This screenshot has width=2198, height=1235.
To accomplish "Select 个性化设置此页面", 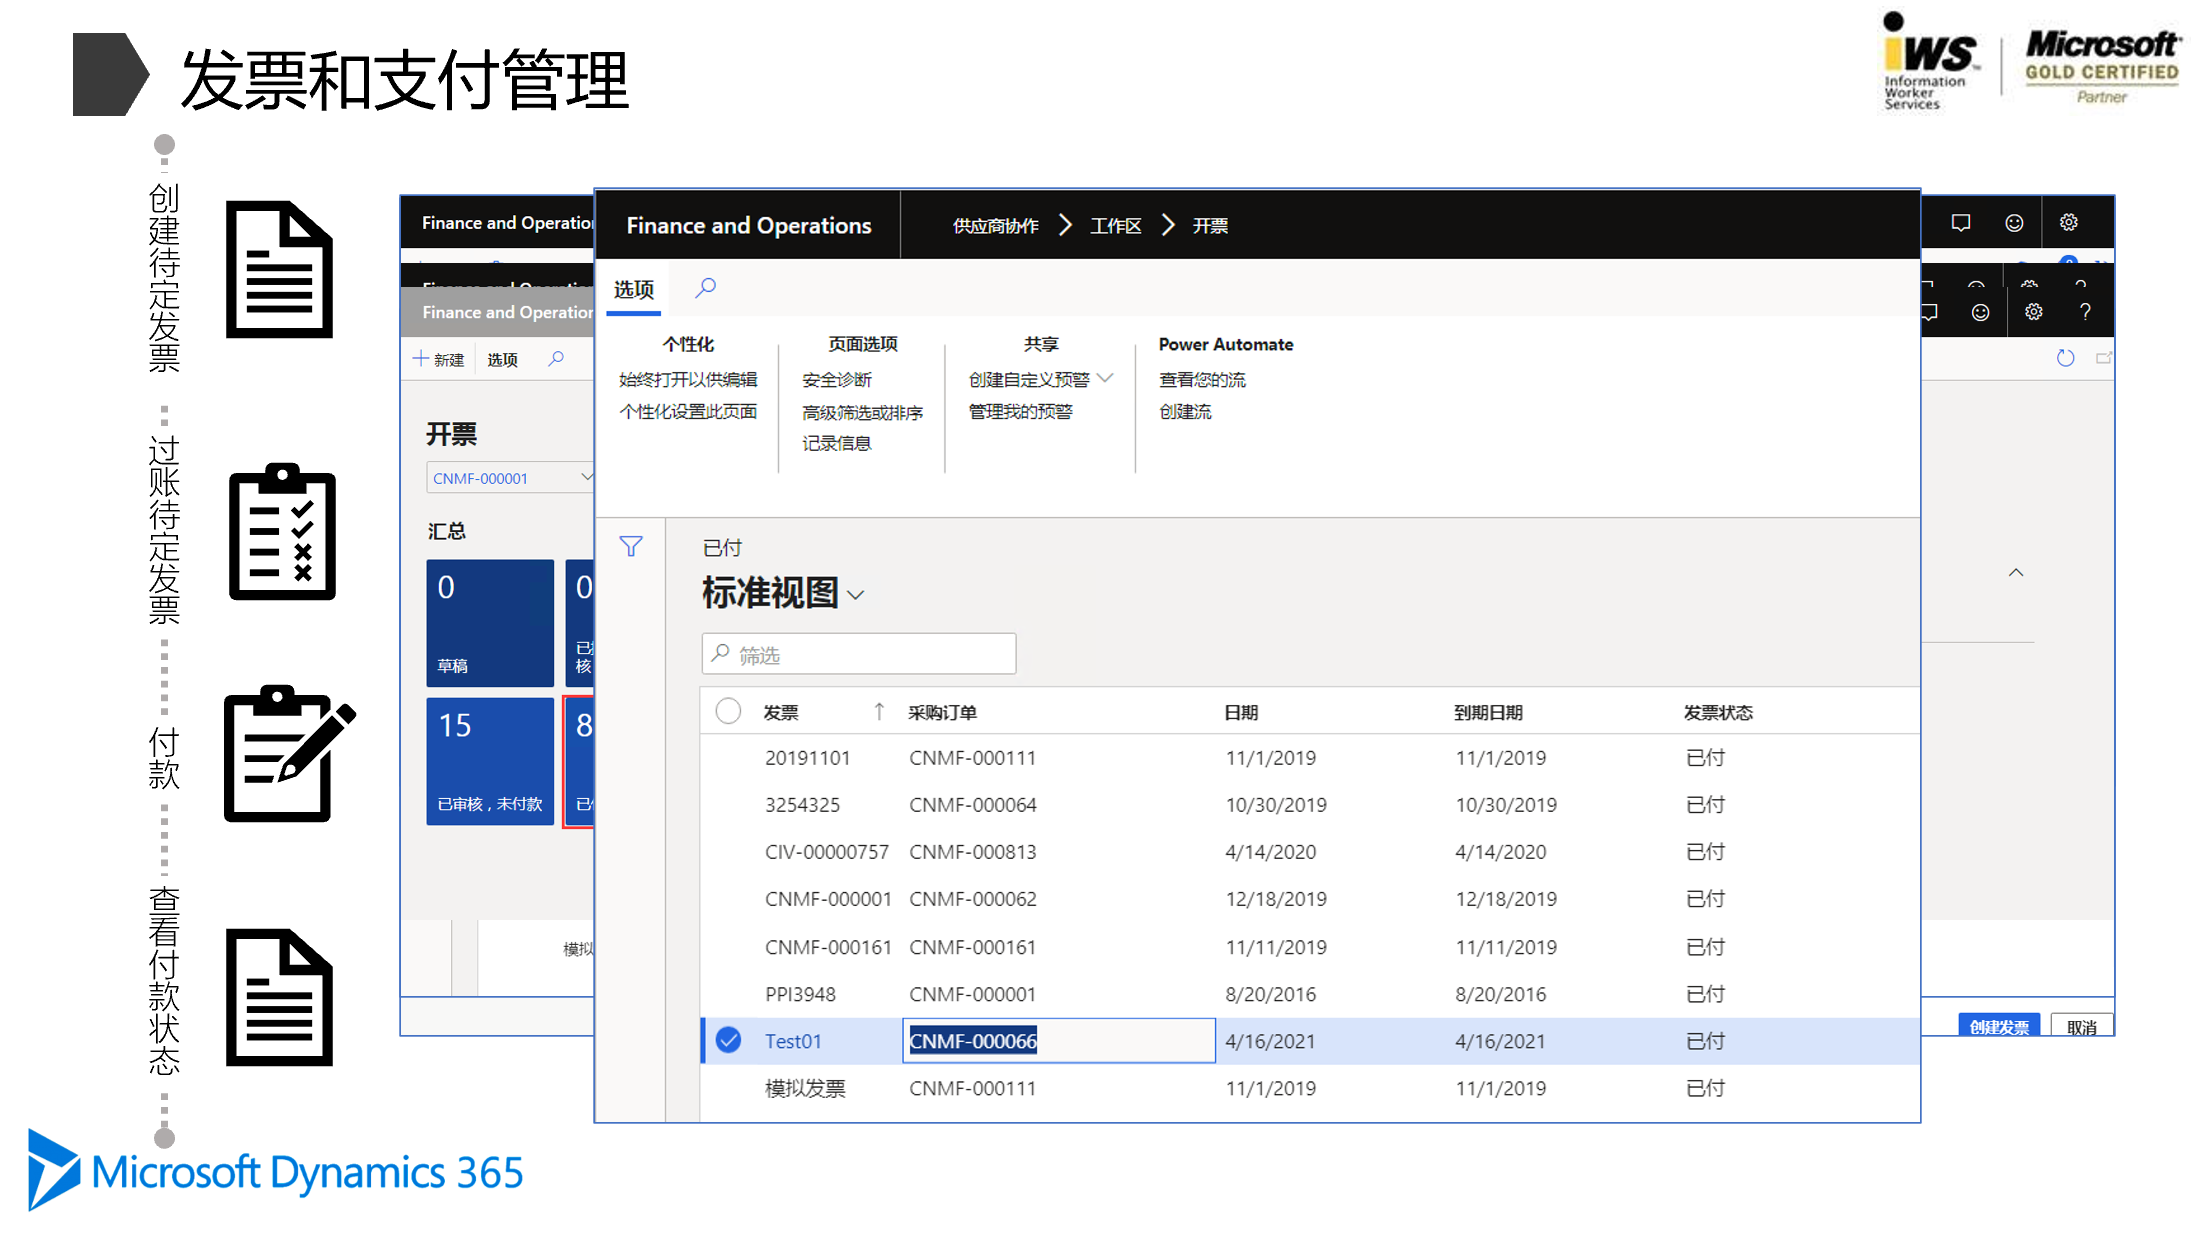I will (688, 411).
